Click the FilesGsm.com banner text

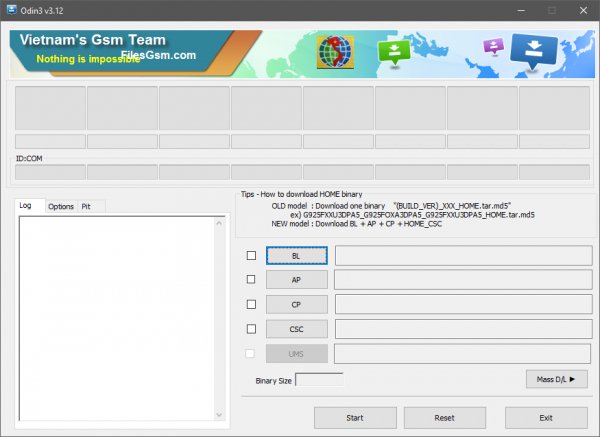[158, 55]
